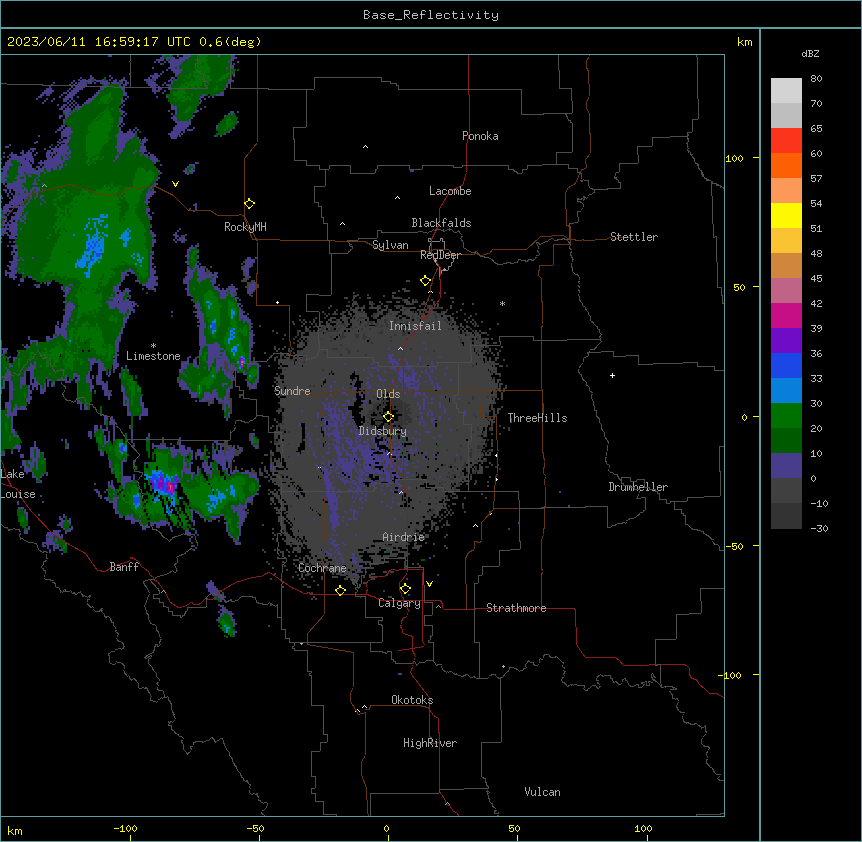The height and width of the screenshot is (842, 862).
Task: Click the -100 km tick on bottom axis
Action: (126, 828)
